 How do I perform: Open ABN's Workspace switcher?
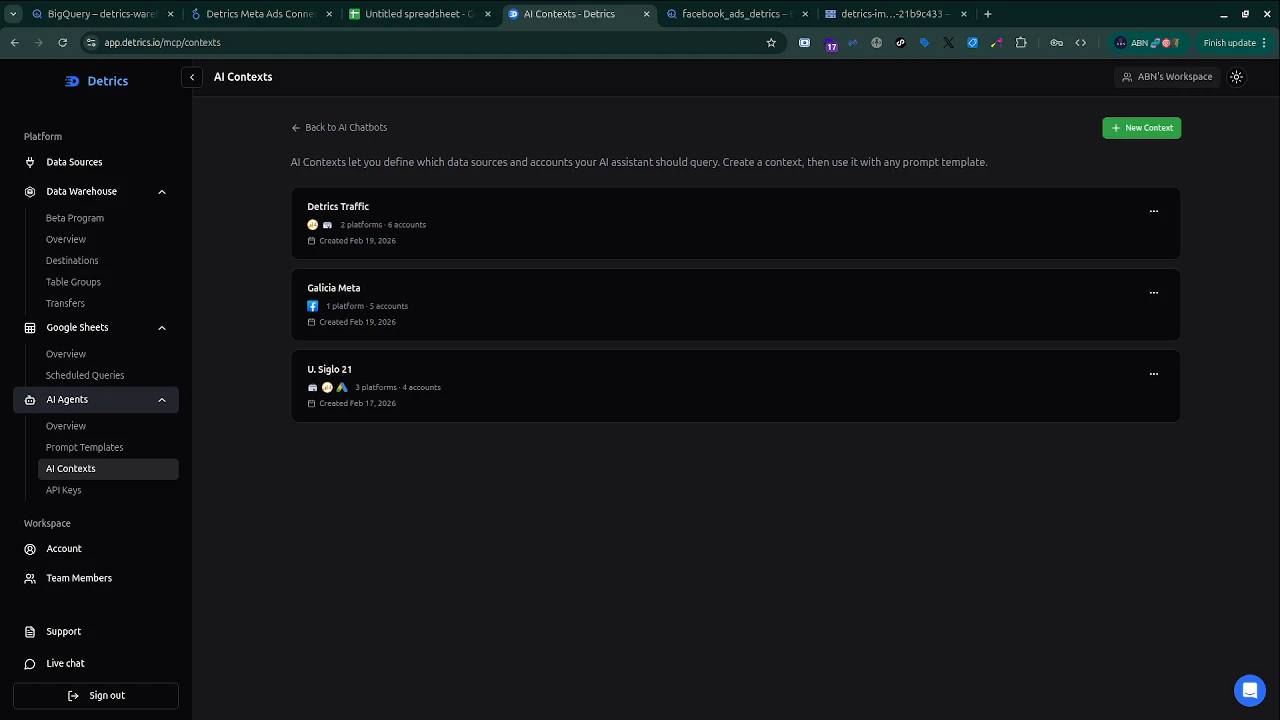coord(1167,77)
